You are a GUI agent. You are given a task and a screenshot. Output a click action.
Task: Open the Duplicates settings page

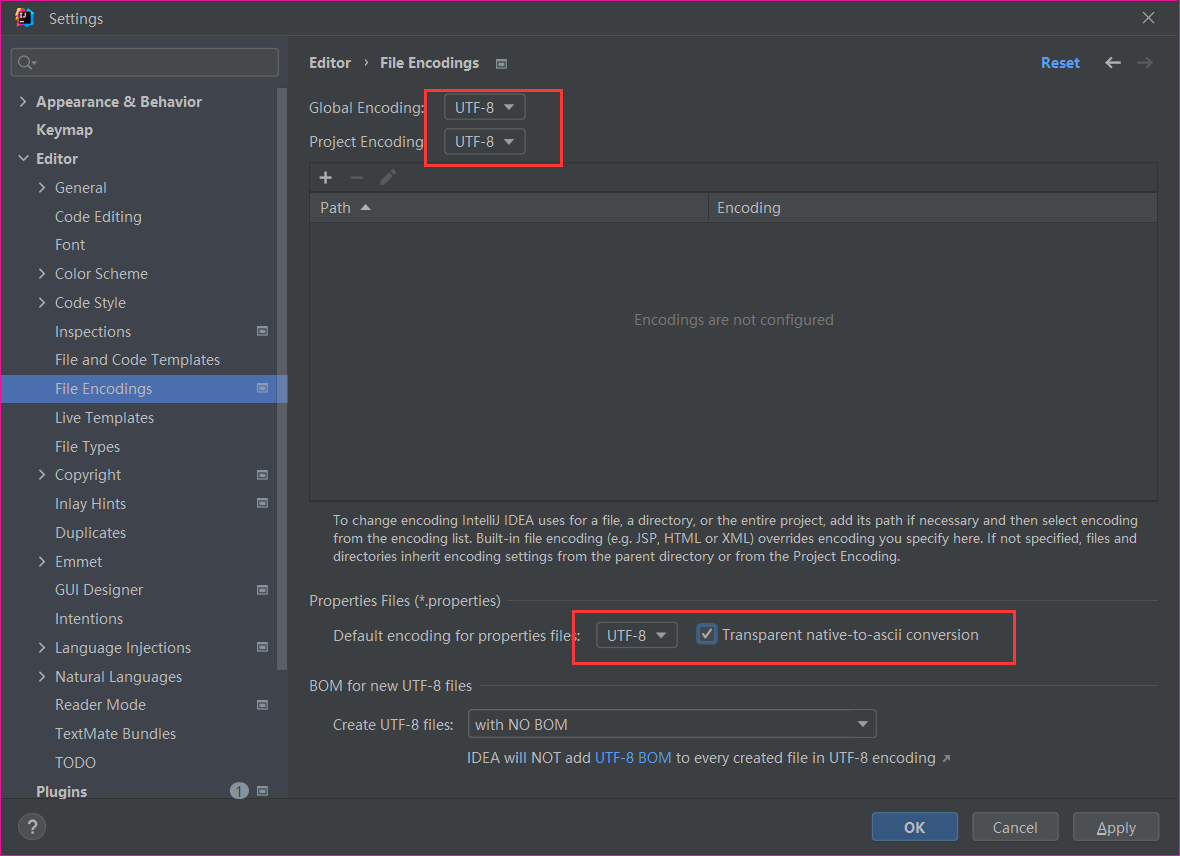(x=90, y=532)
